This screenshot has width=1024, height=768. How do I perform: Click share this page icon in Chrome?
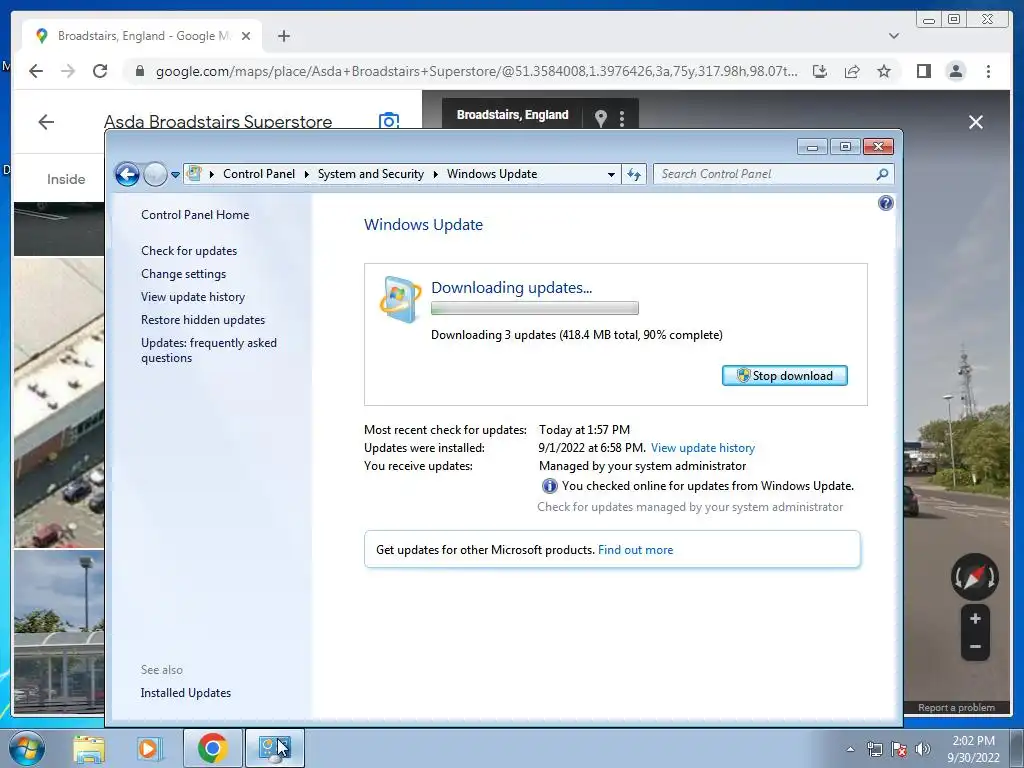[x=852, y=71]
